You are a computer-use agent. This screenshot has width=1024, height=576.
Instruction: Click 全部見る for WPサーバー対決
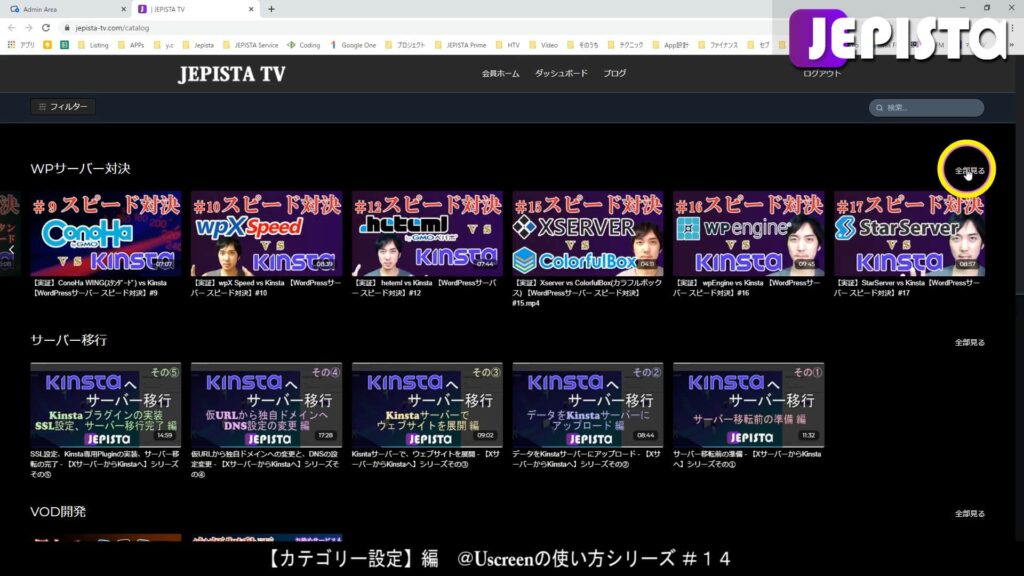[x=969, y=170]
